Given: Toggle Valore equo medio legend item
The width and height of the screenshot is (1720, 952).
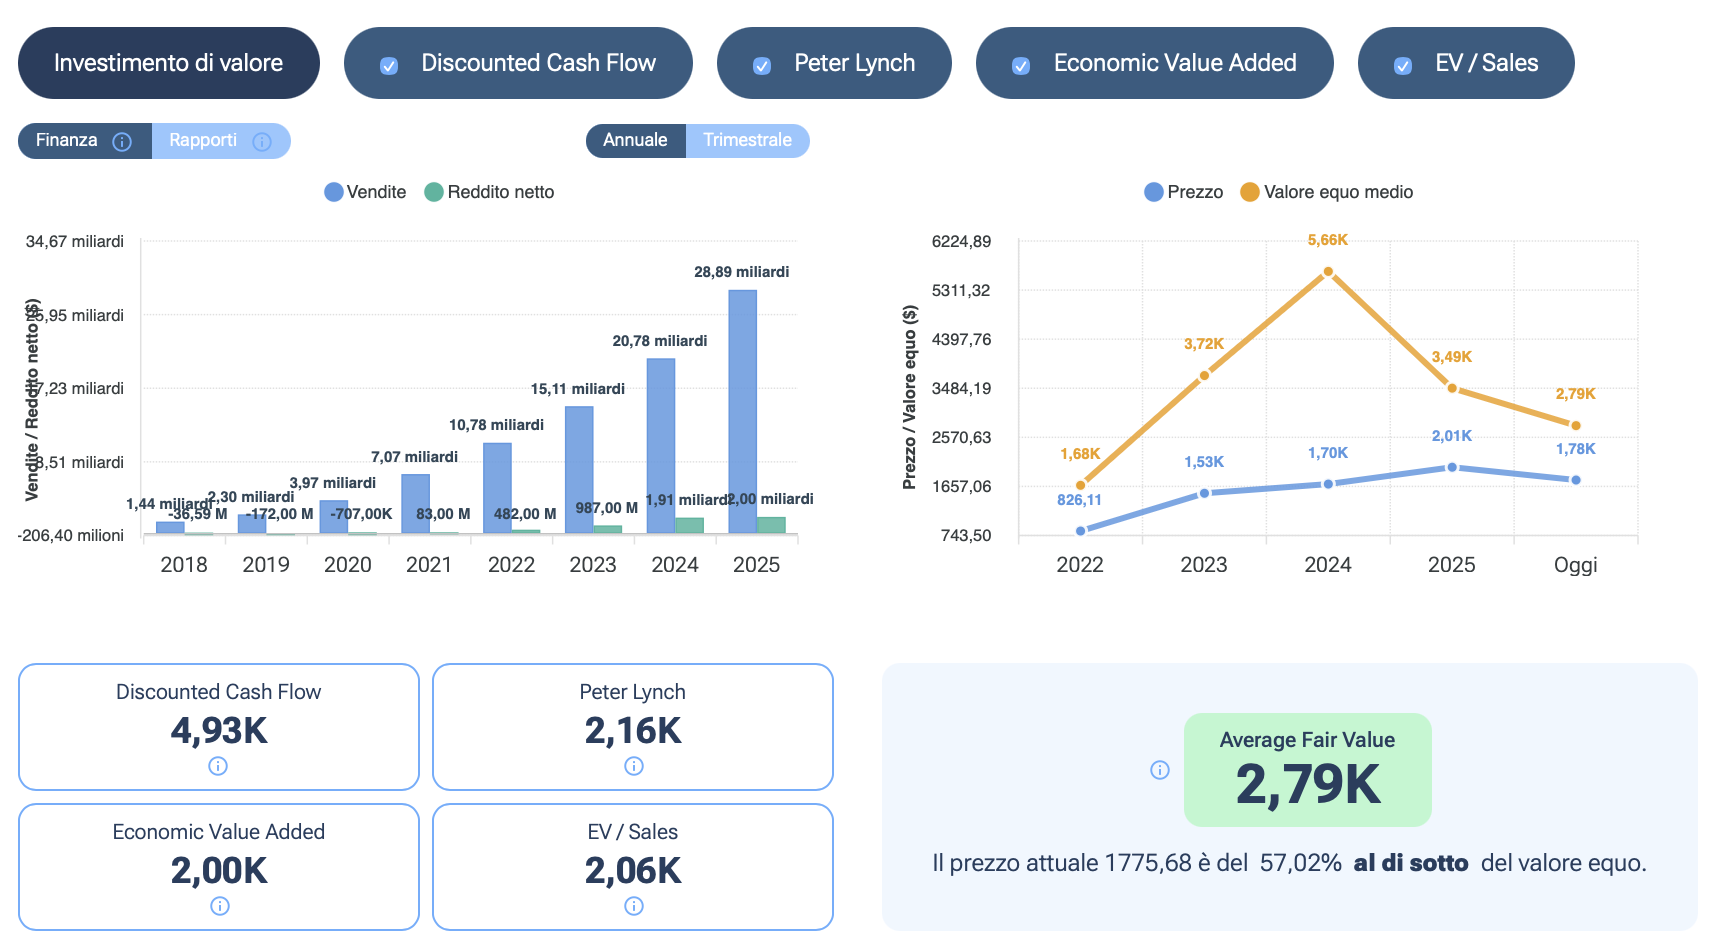Looking at the screenshot, I should pyautogui.click(x=1326, y=192).
